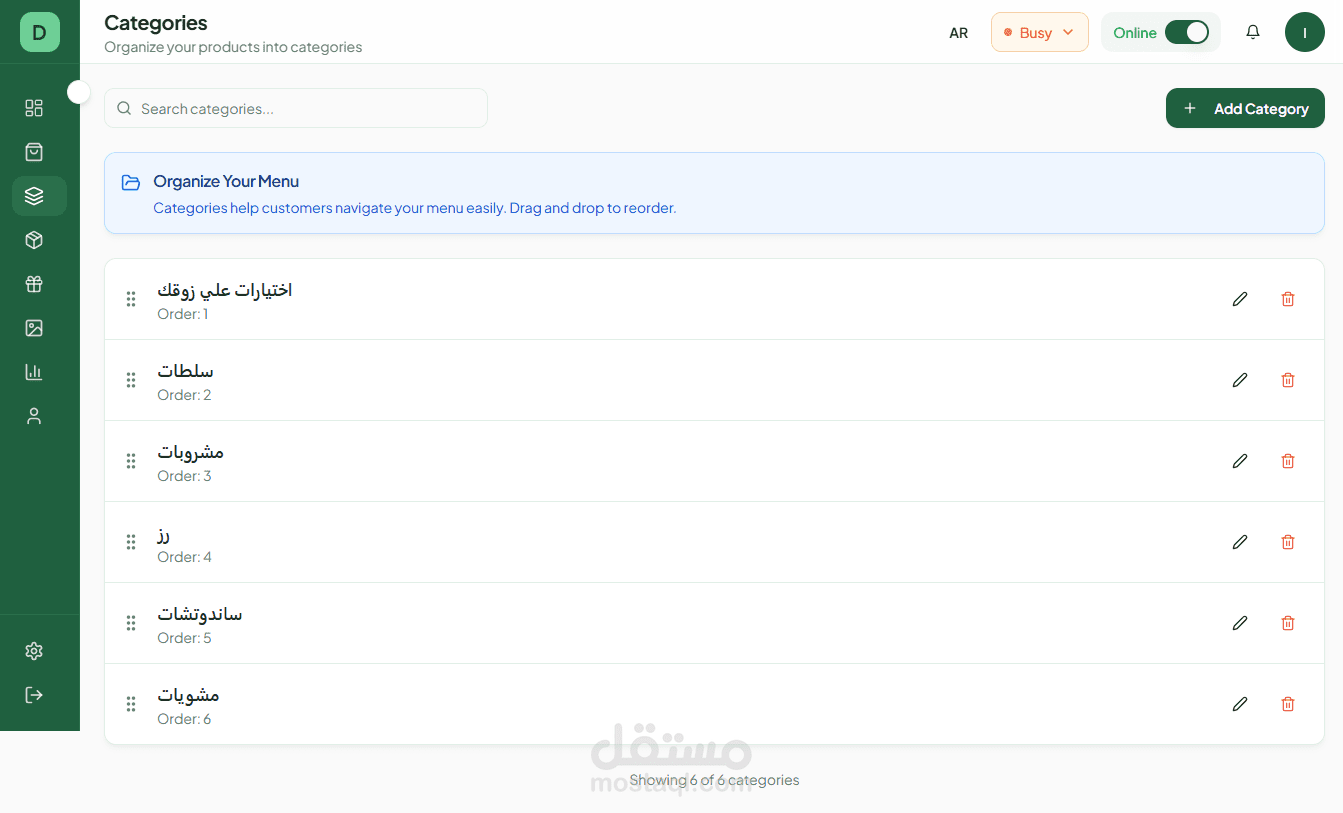Open the dashboard grid icon in sidebar

[x=34, y=108]
